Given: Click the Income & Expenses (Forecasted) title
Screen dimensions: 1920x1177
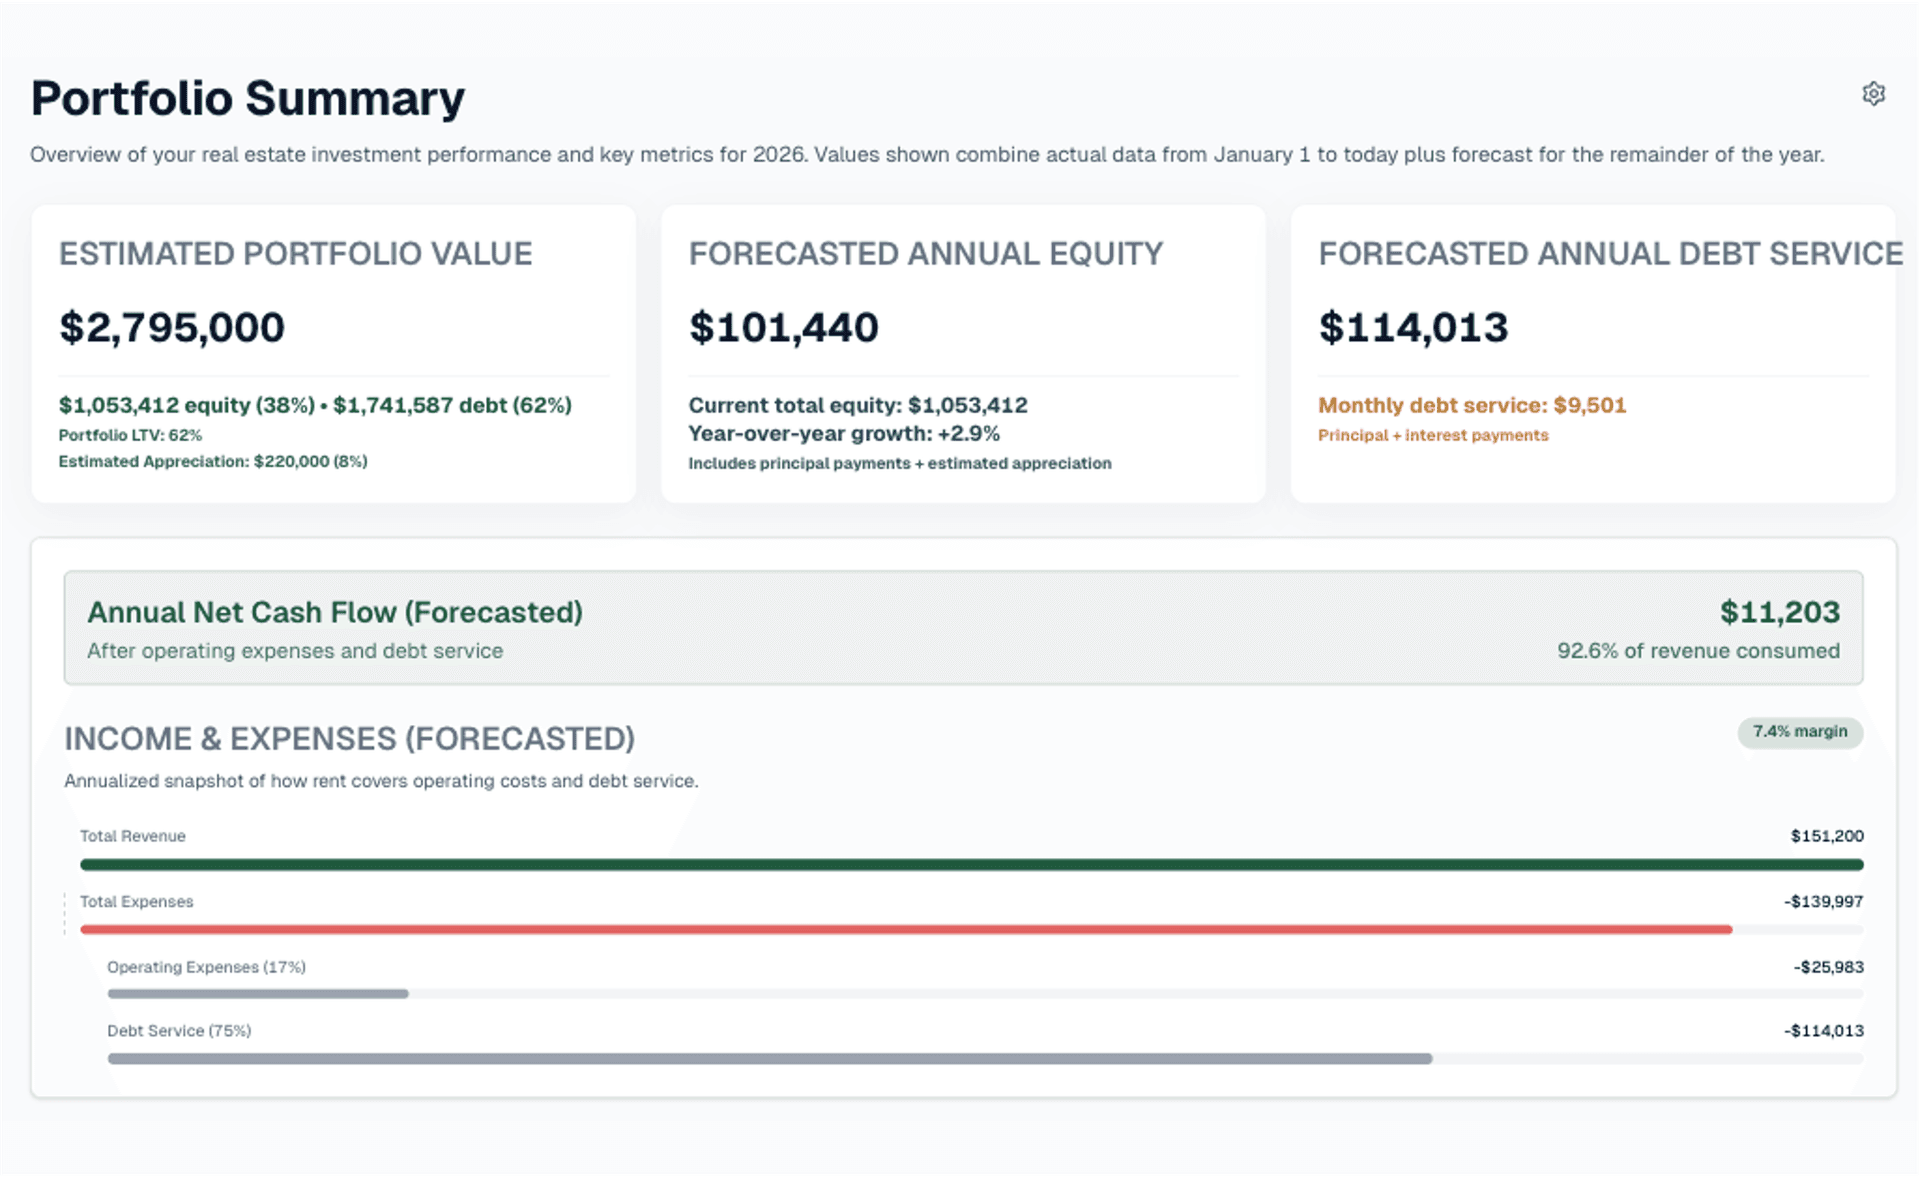Looking at the screenshot, I should coord(349,738).
